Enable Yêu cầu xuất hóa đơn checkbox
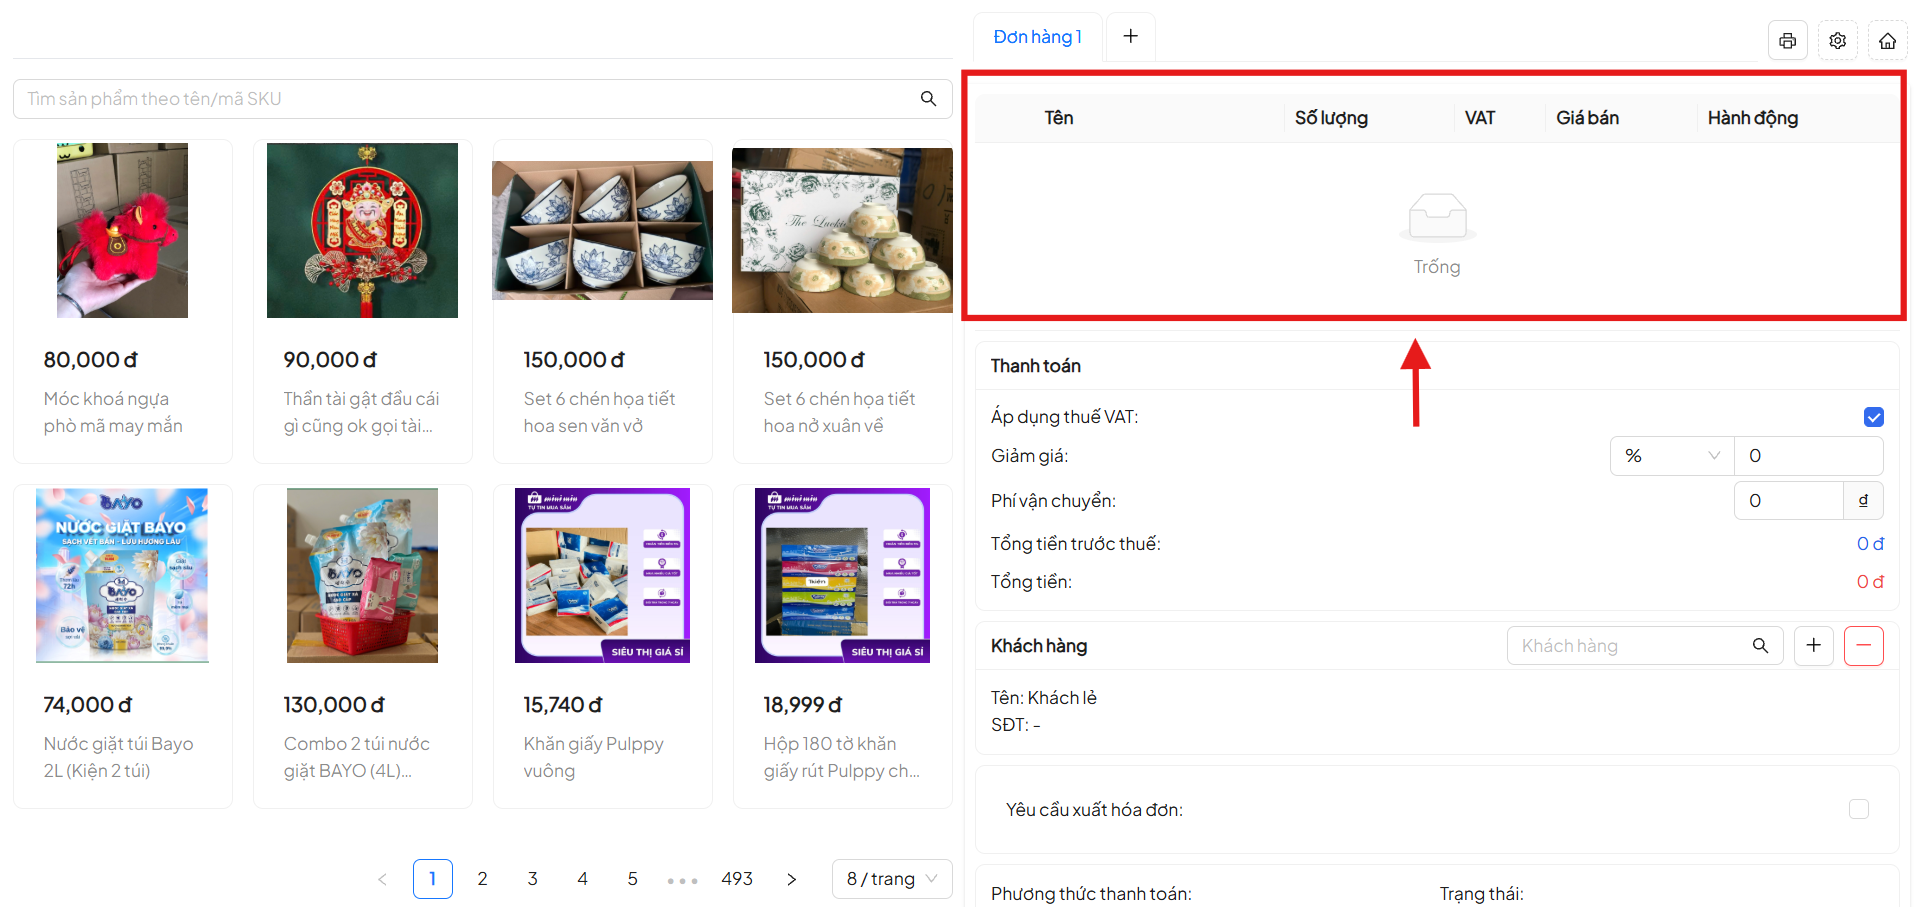 (x=1858, y=809)
